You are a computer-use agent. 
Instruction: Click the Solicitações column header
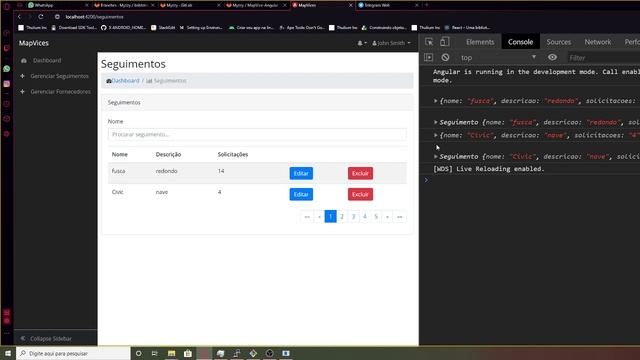[x=233, y=154]
